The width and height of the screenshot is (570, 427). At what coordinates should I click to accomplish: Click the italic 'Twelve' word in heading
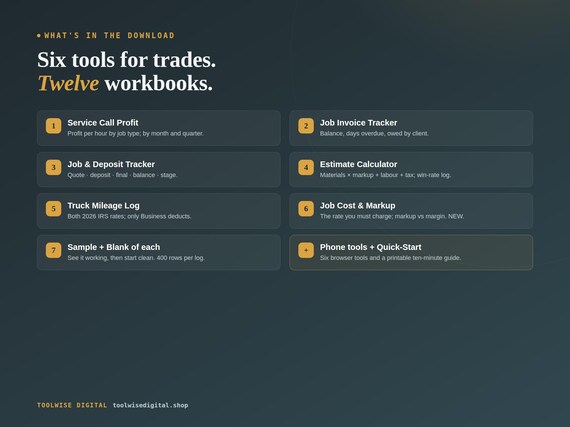coord(68,83)
